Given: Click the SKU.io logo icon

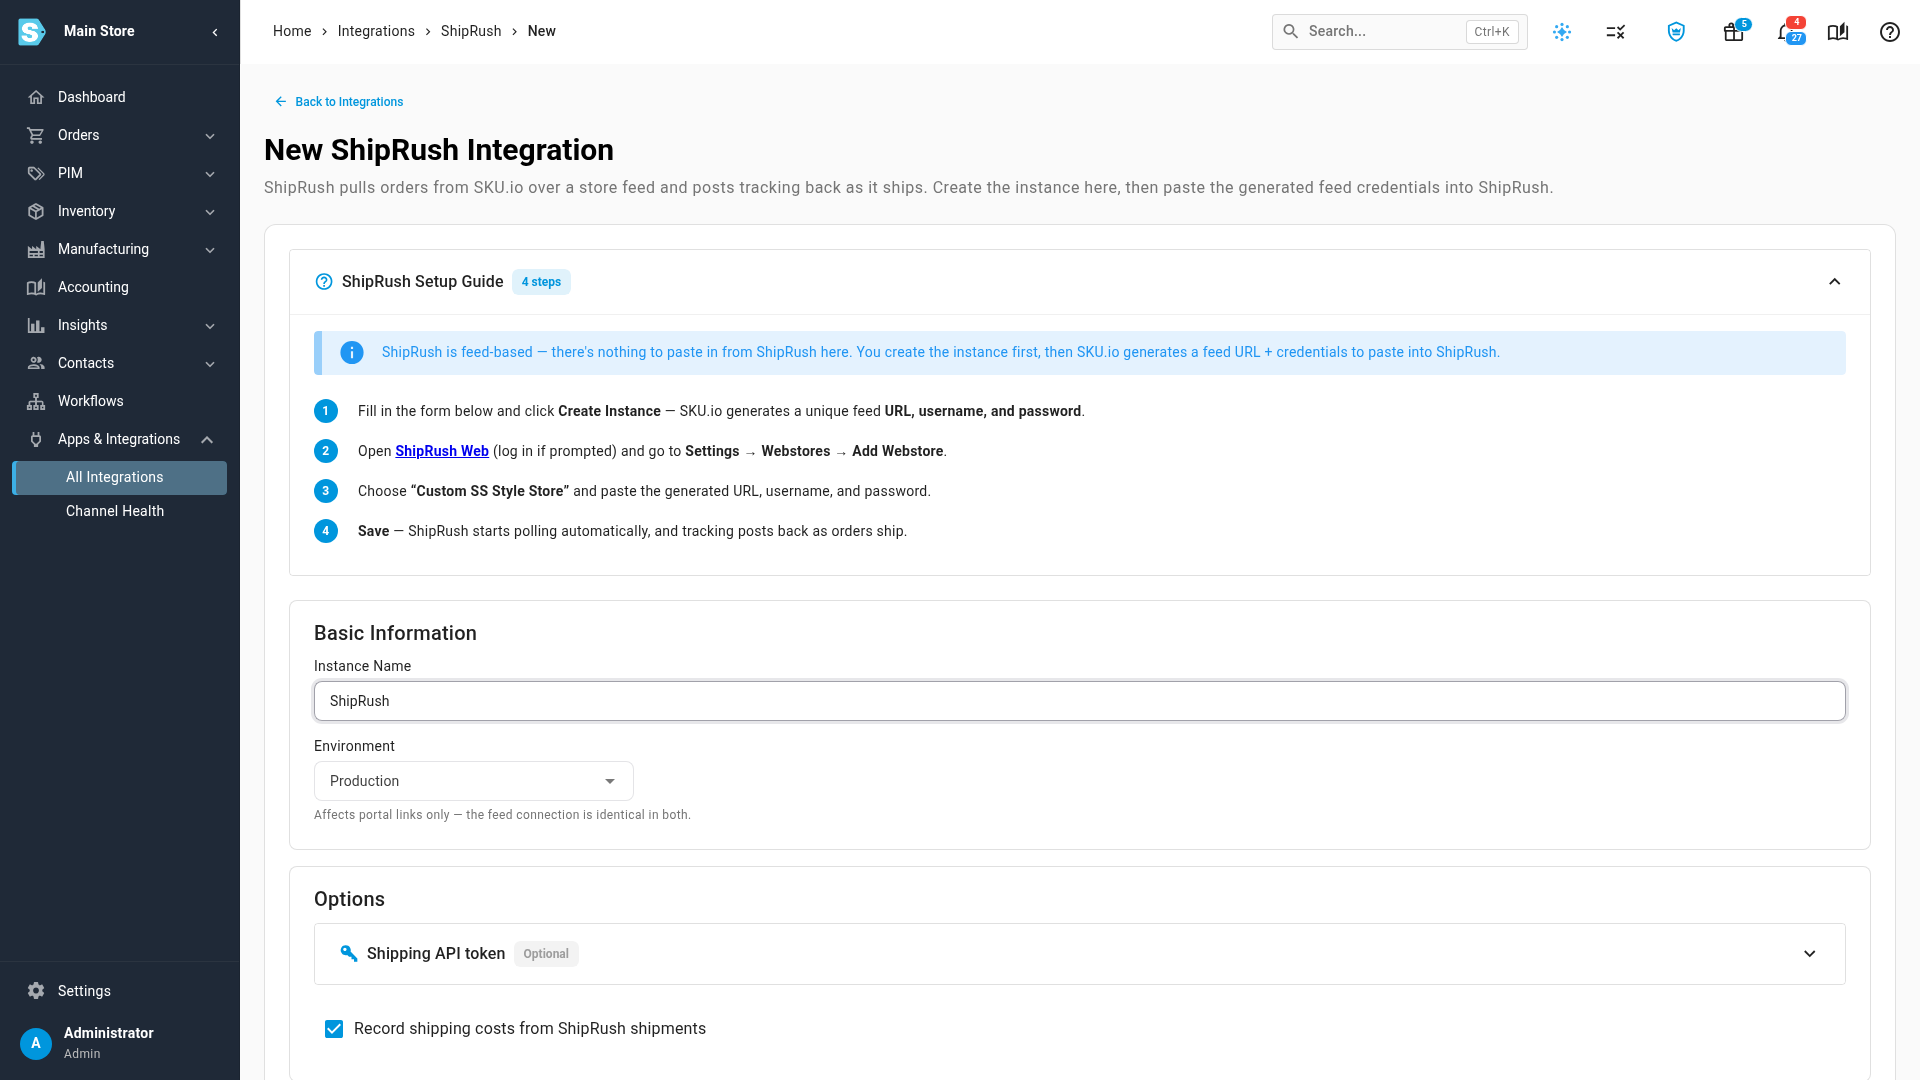Looking at the screenshot, I should pos(32,31).
